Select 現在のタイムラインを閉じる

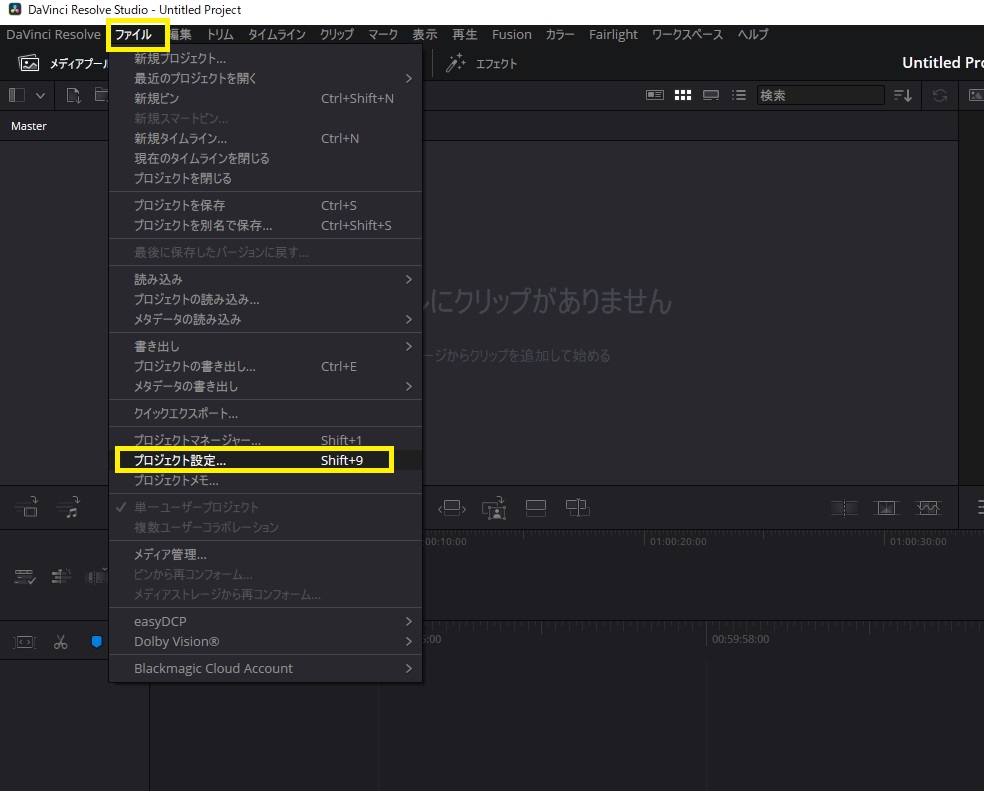coord(265,159)
